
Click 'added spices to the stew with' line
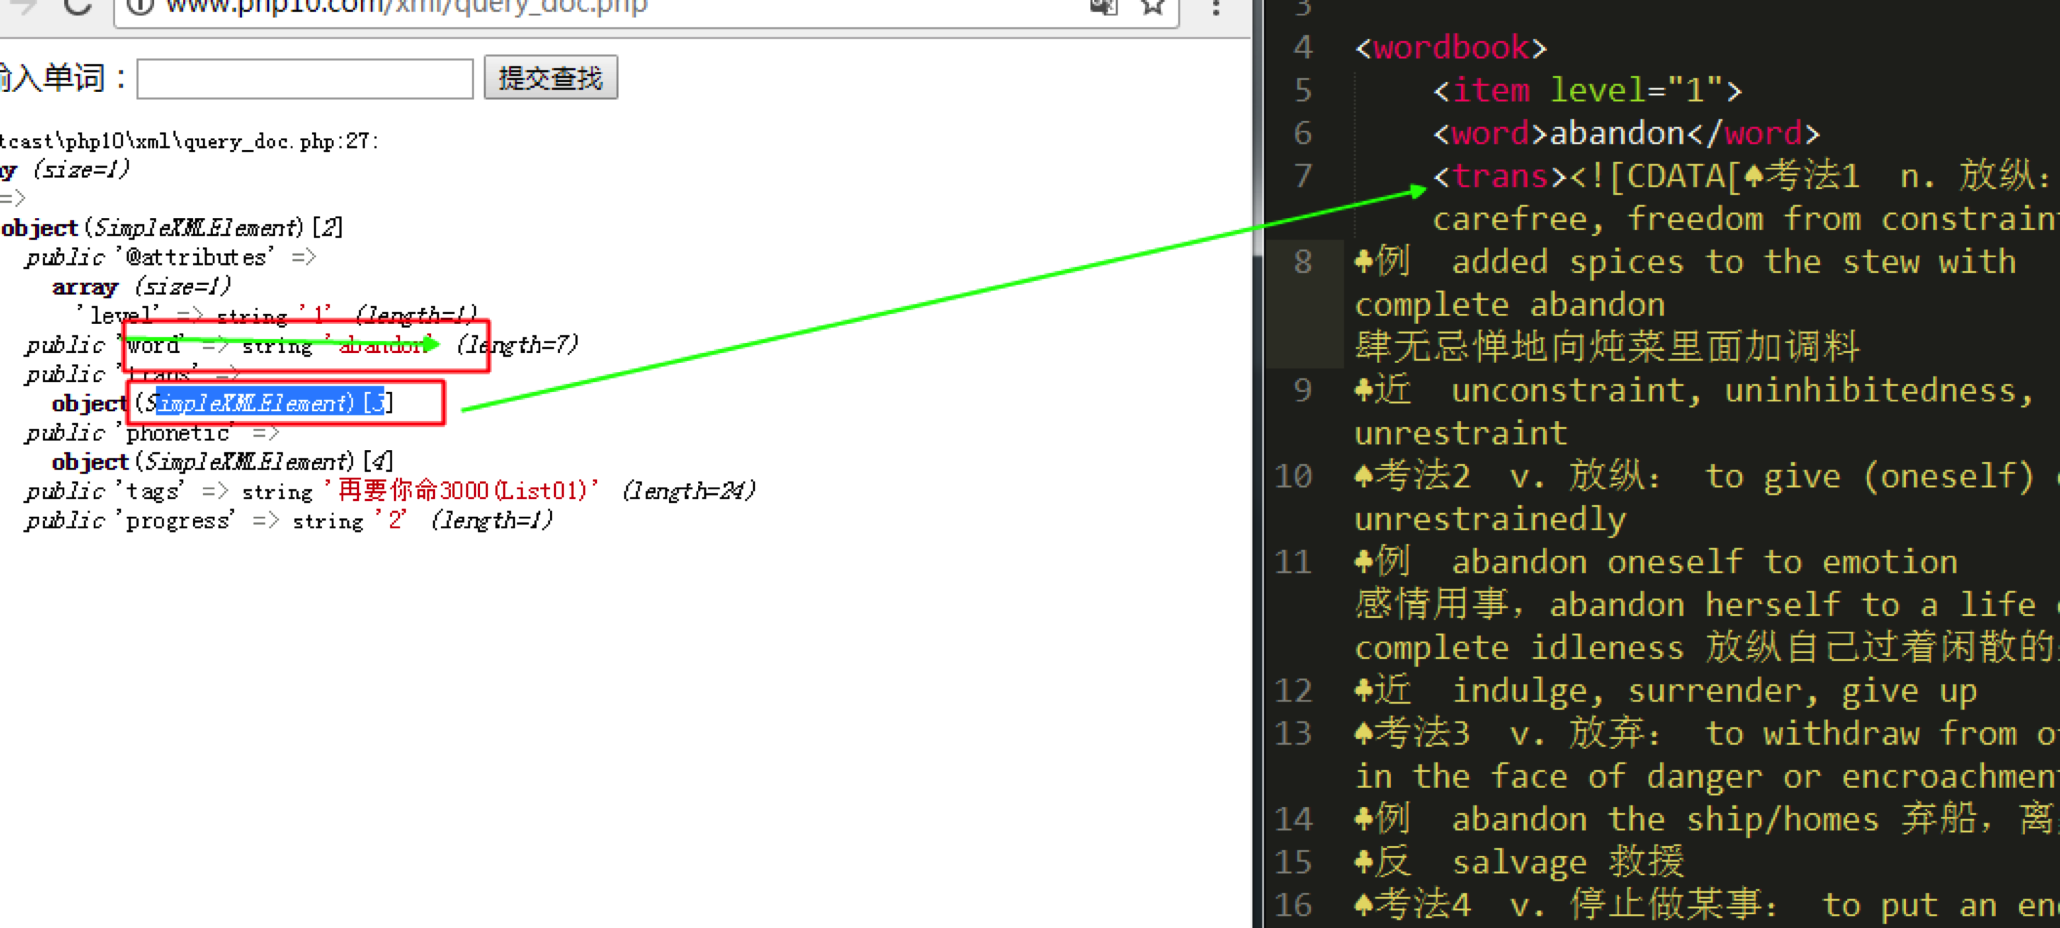[1685, 262]
